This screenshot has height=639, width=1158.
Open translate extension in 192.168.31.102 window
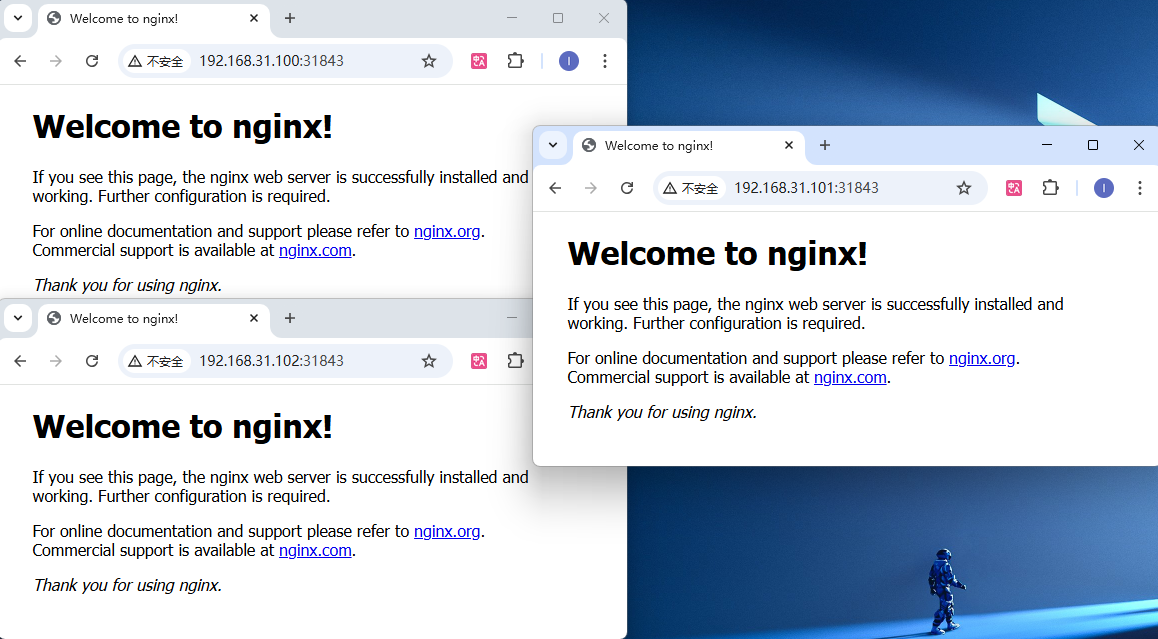[479, 361]
